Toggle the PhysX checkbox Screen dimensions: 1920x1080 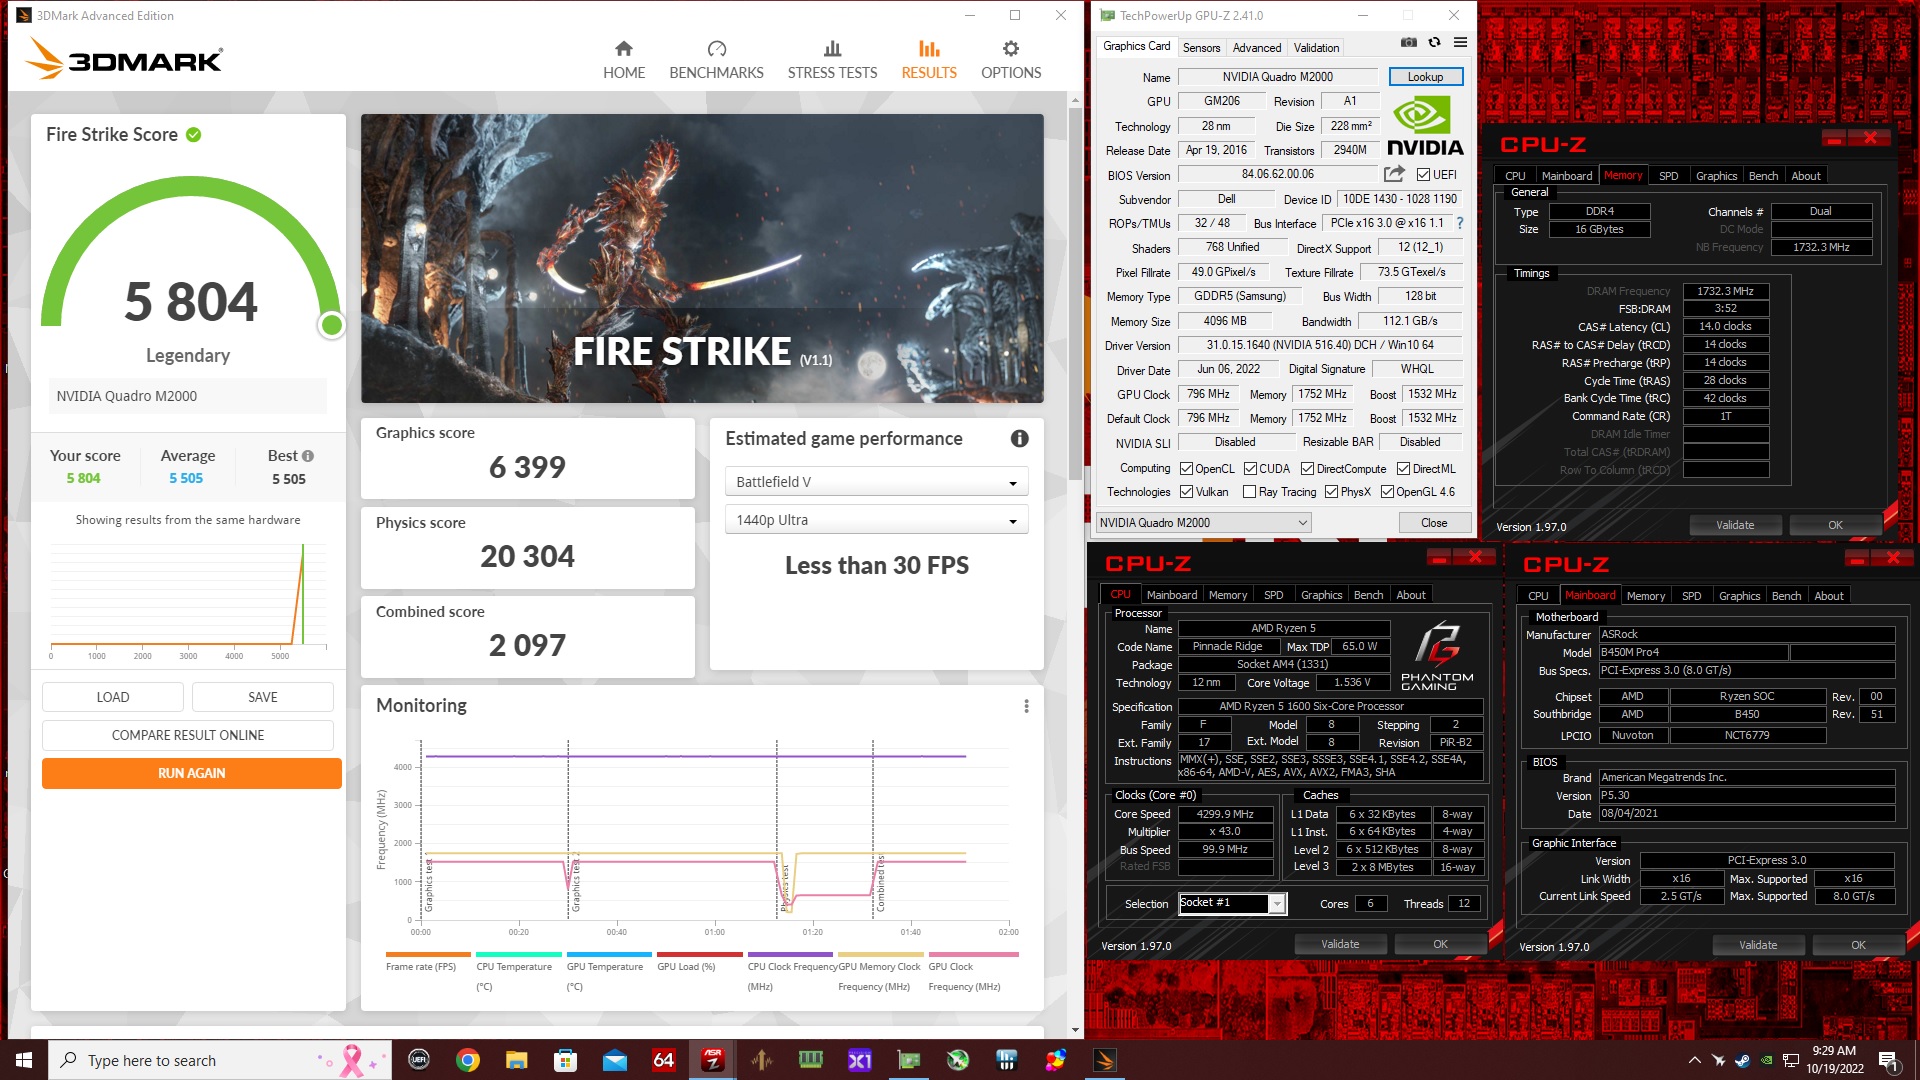[1331, 492]
